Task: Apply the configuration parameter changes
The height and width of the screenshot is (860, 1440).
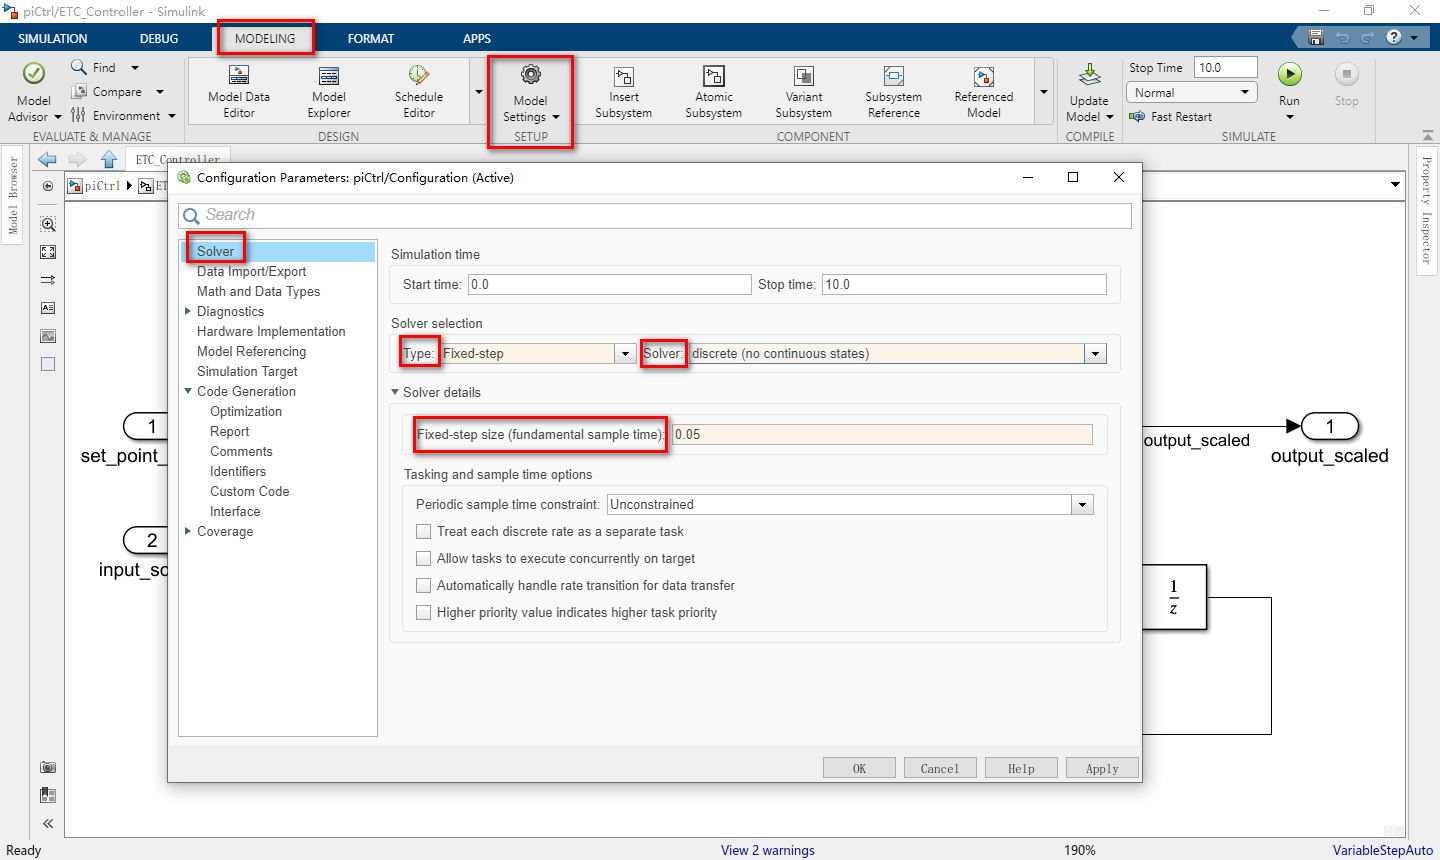Action: (x=1101, y=768)
